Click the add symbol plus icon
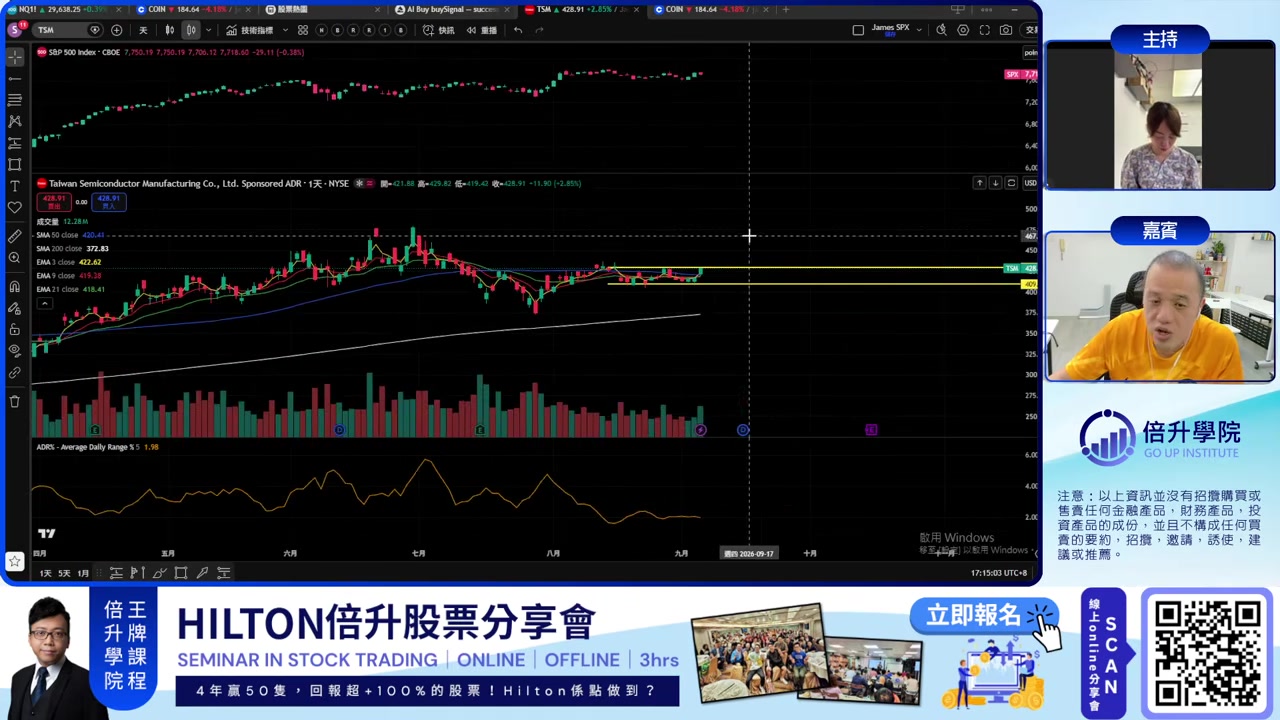 click(x=117, y=30)
